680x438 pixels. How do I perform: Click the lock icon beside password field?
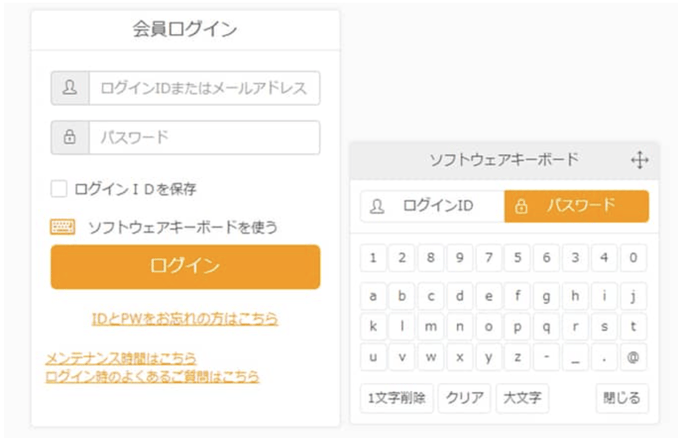click(x=70, y=137)
